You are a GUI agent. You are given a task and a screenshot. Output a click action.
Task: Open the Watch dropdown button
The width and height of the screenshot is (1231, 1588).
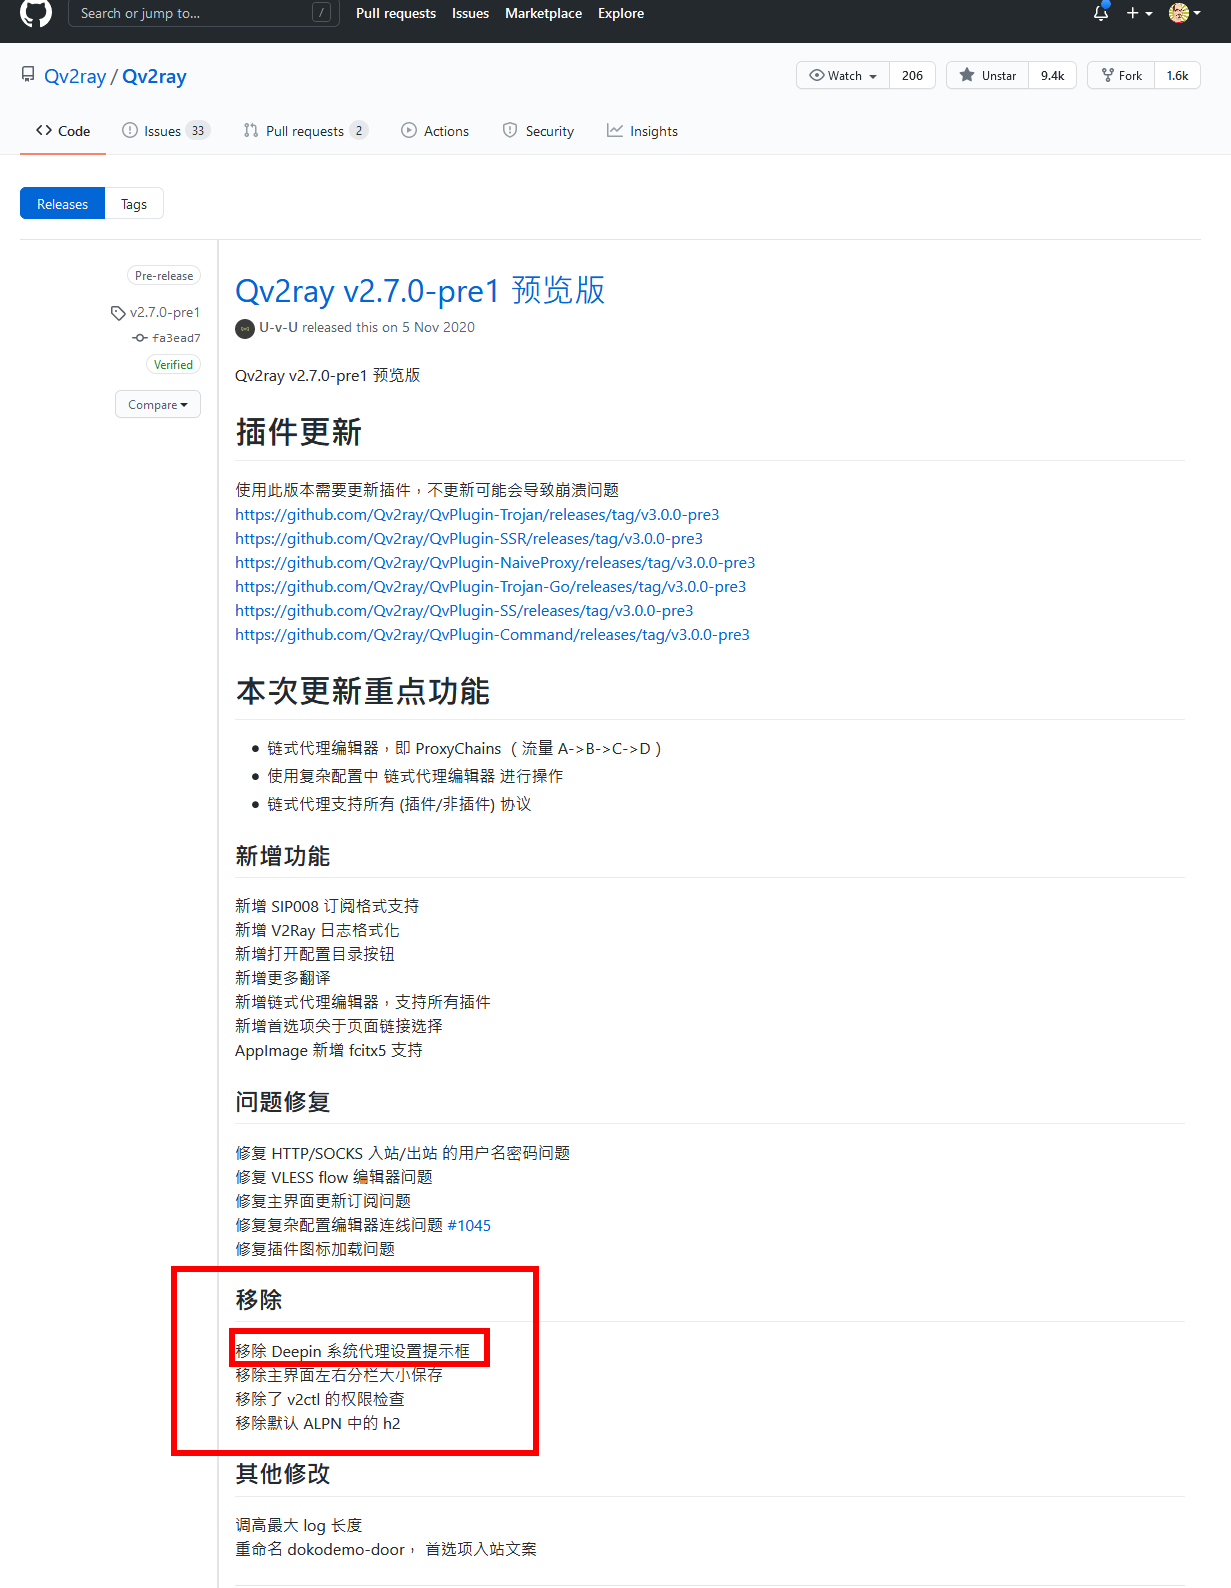coord(843,76)
